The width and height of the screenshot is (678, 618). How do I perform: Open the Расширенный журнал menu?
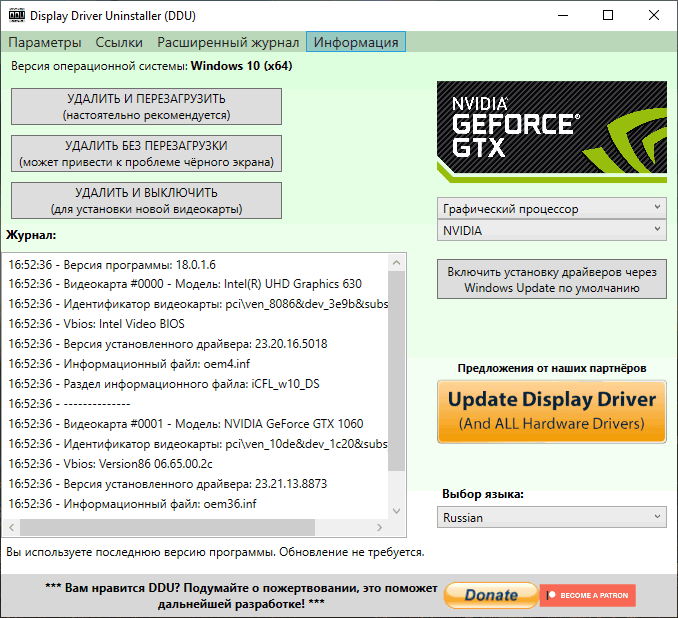(227, 42)
